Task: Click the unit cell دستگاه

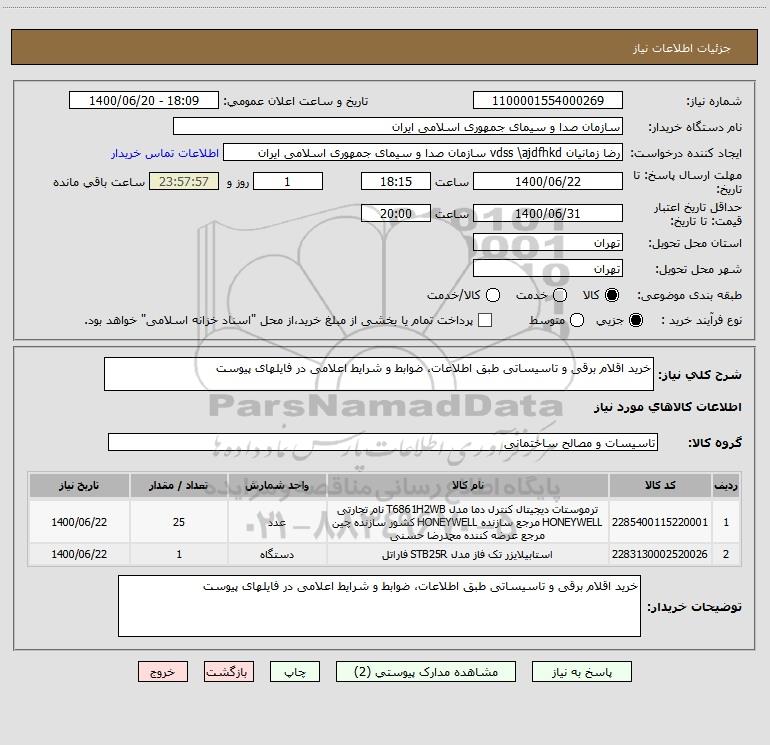Action: point(277,554)
